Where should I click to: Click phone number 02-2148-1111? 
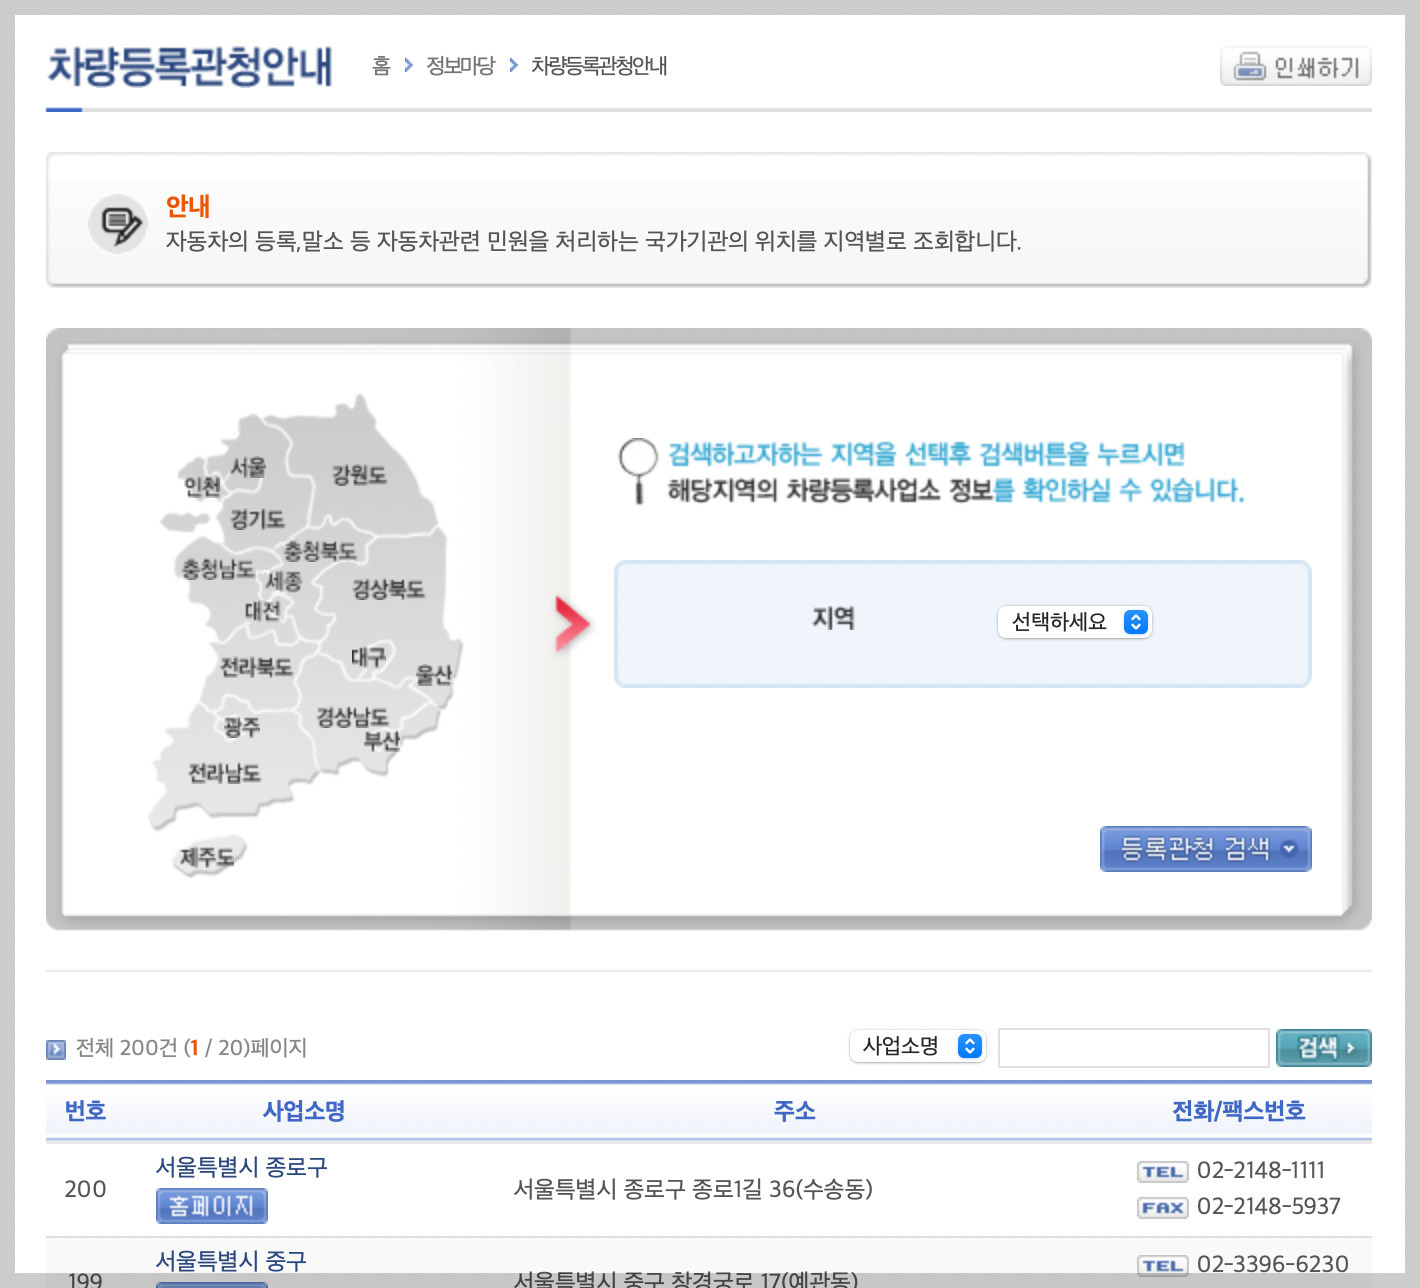[1261, 1170]
